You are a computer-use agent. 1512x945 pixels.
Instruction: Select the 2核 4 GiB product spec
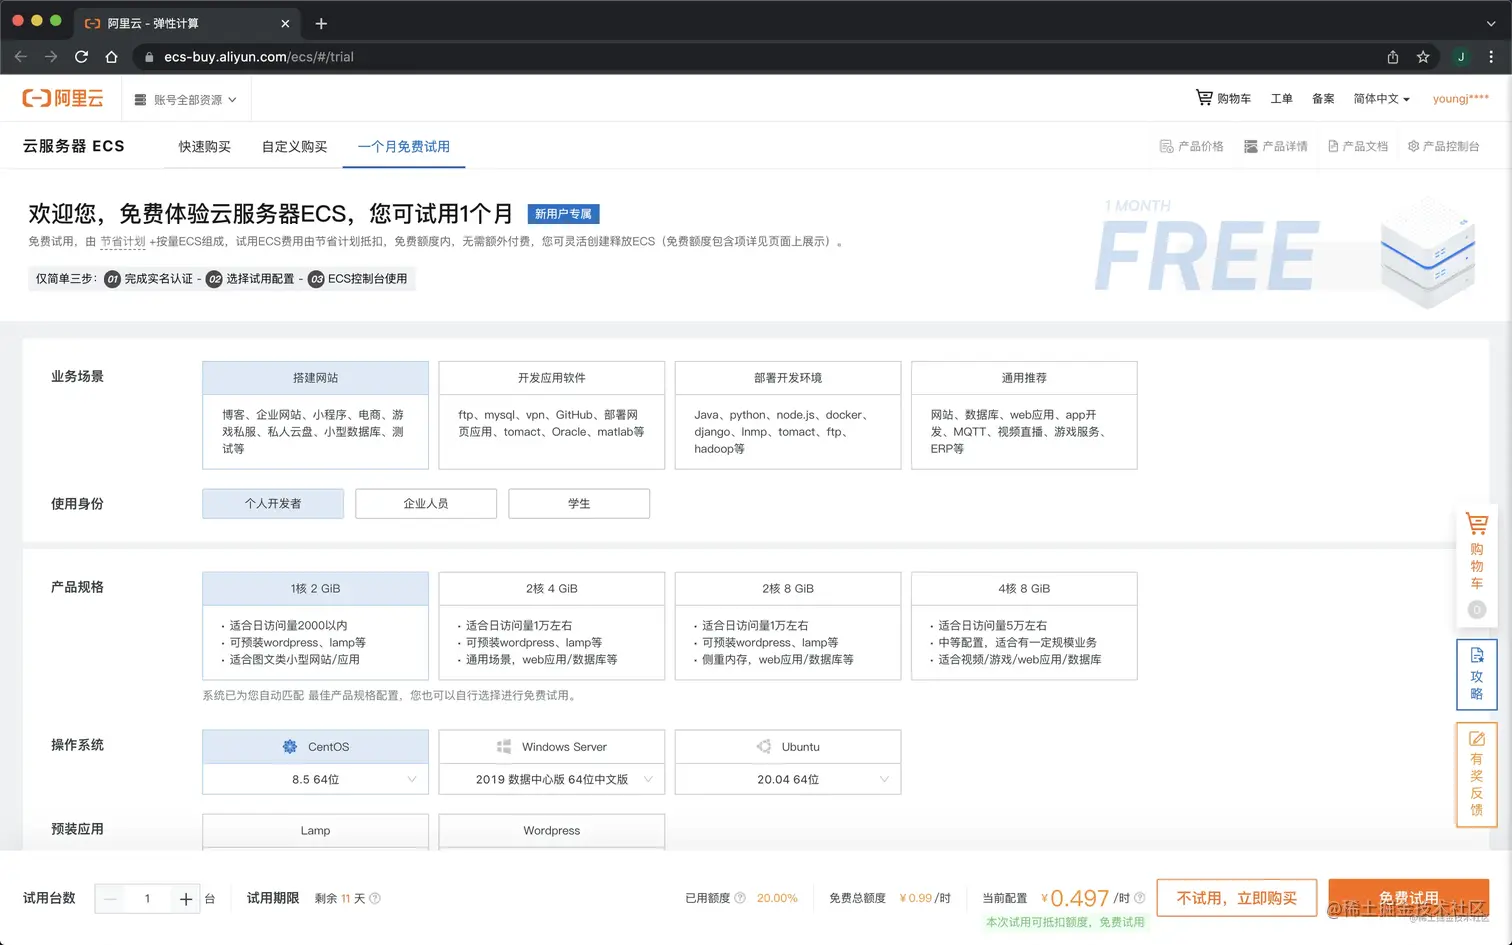[x=552, y=625]
